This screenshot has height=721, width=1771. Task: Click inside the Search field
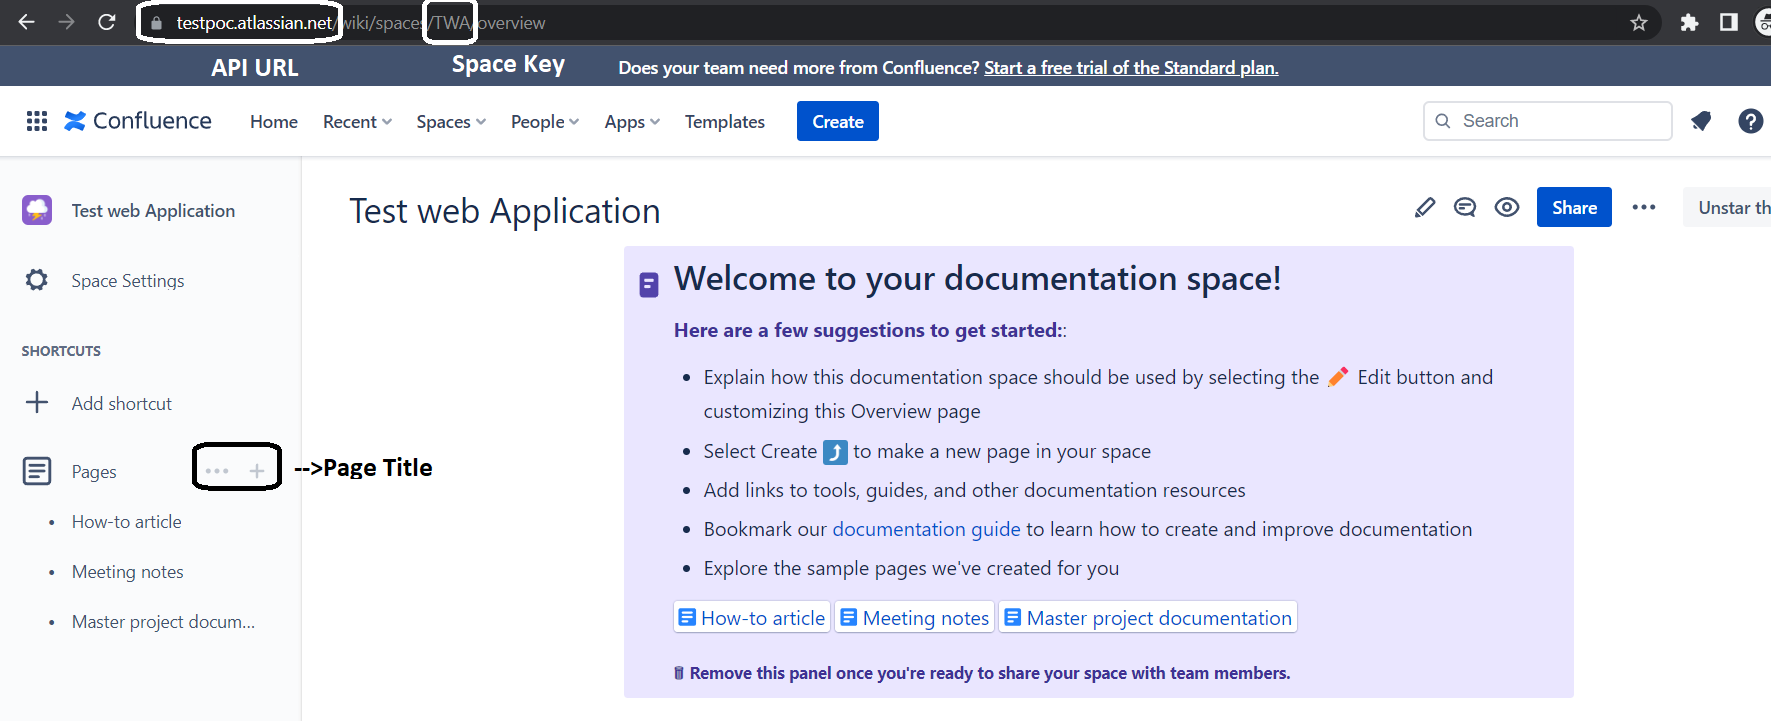[x=1548, y=121]
